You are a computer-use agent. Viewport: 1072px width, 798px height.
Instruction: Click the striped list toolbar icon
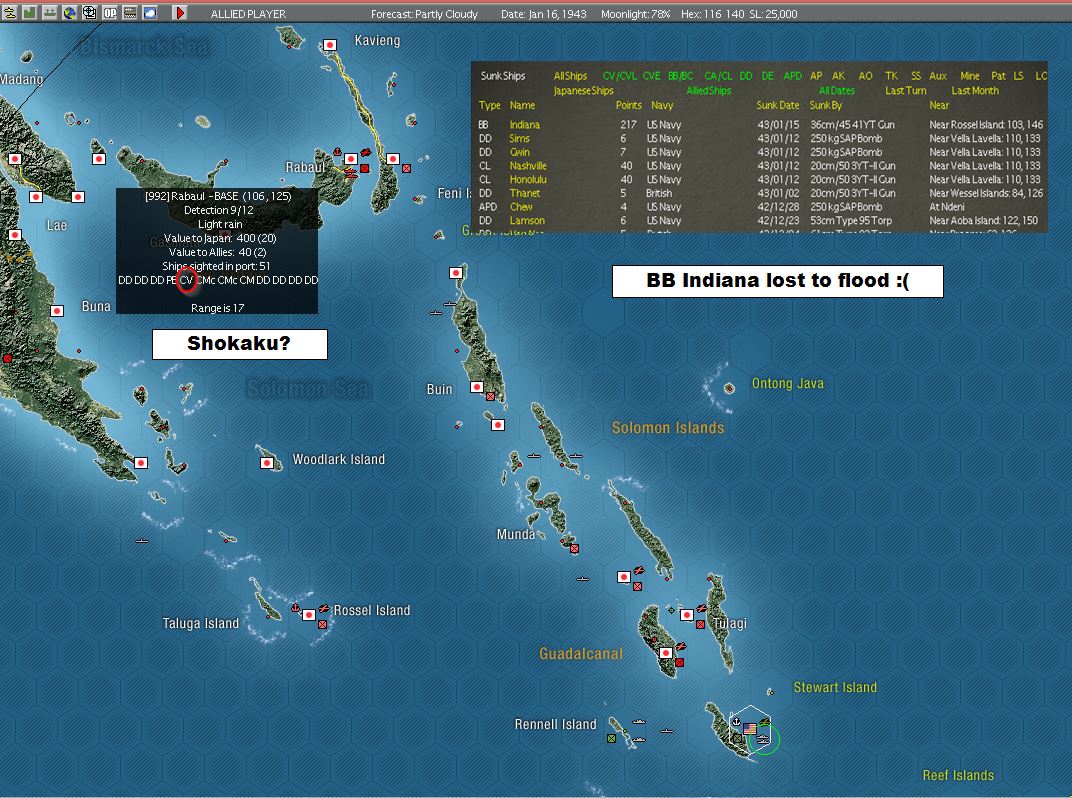point(129,12)
